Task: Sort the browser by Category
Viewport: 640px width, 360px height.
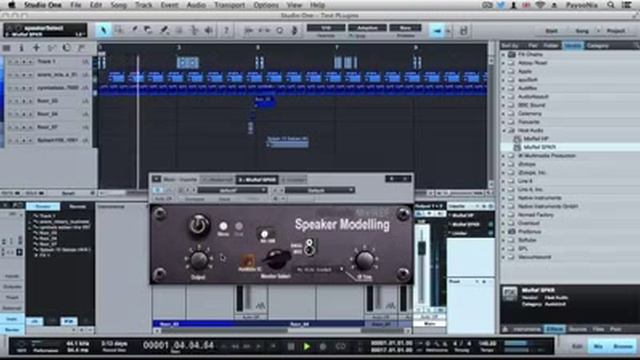Action: 598,45
